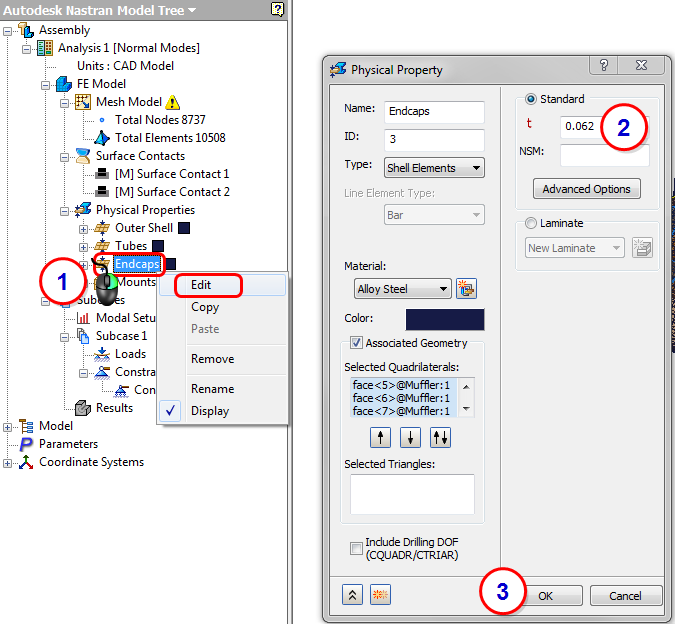
Task: Open the Autodesk Nastran Model Tree dropdown arrow
Action: (x=192, y=10)
